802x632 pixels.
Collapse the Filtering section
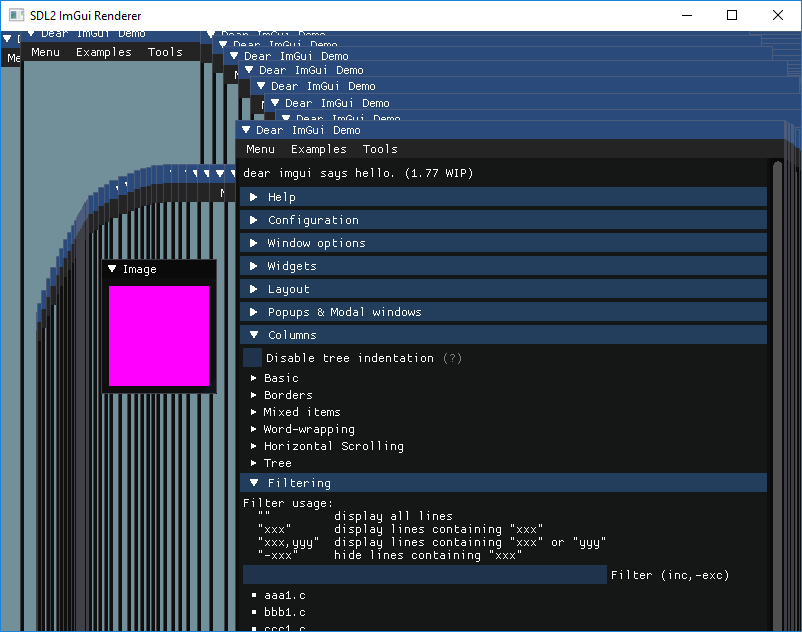click(x=503, y=483)
